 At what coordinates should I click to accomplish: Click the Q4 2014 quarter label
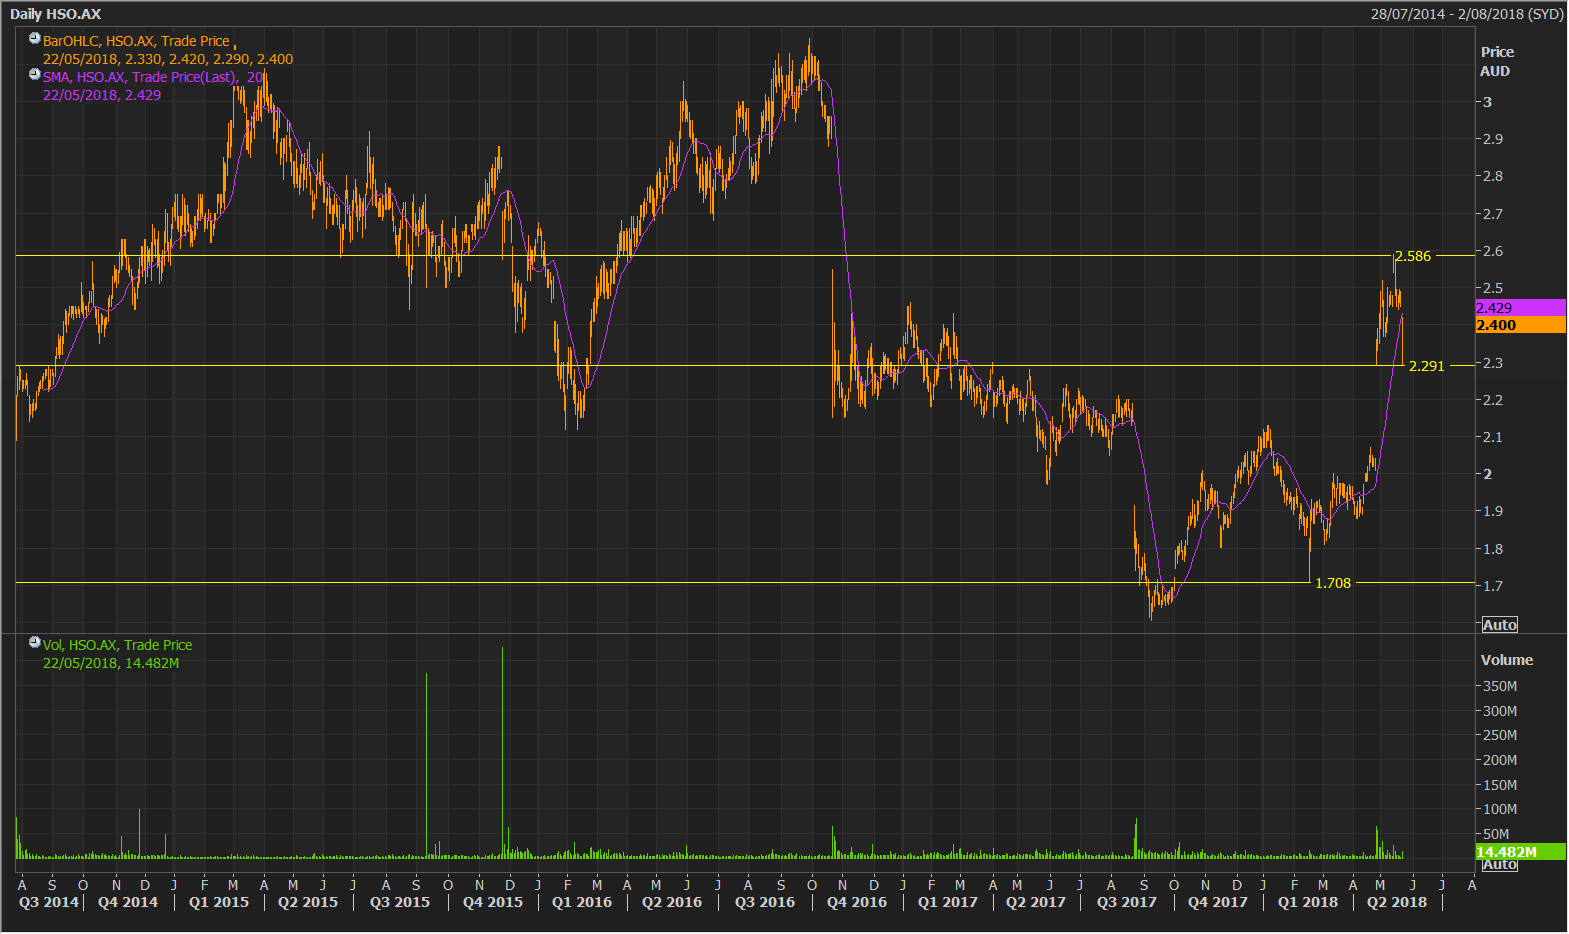(x=128, y=902)
